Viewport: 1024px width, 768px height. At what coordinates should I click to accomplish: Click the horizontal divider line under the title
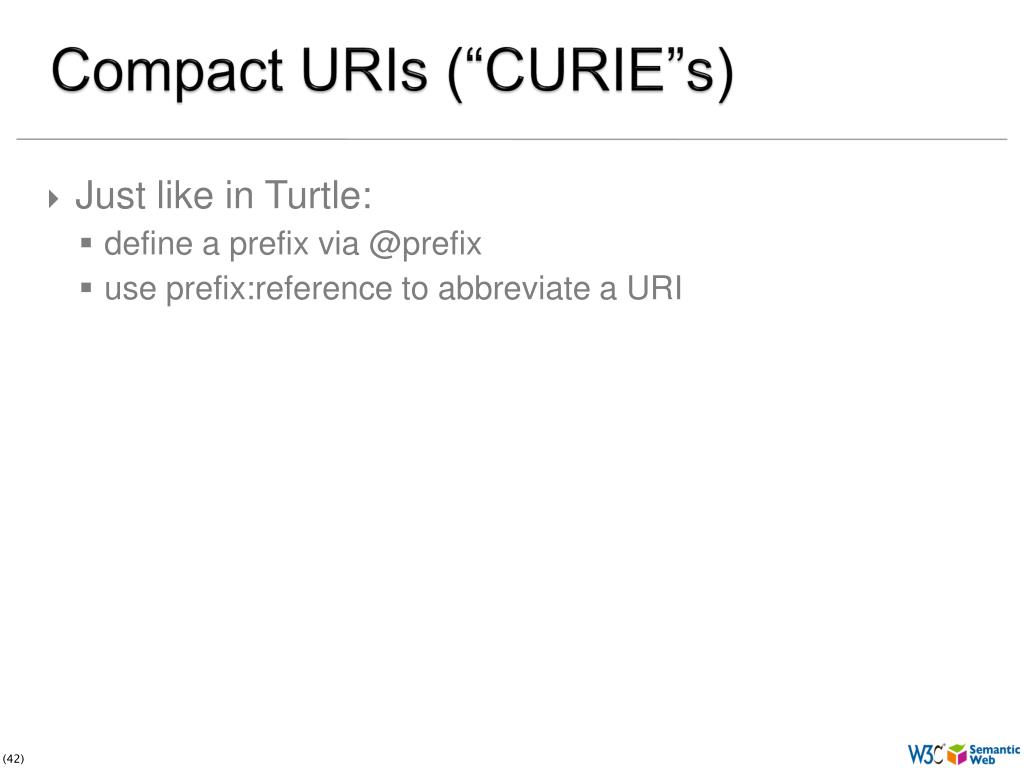(511, 139)
